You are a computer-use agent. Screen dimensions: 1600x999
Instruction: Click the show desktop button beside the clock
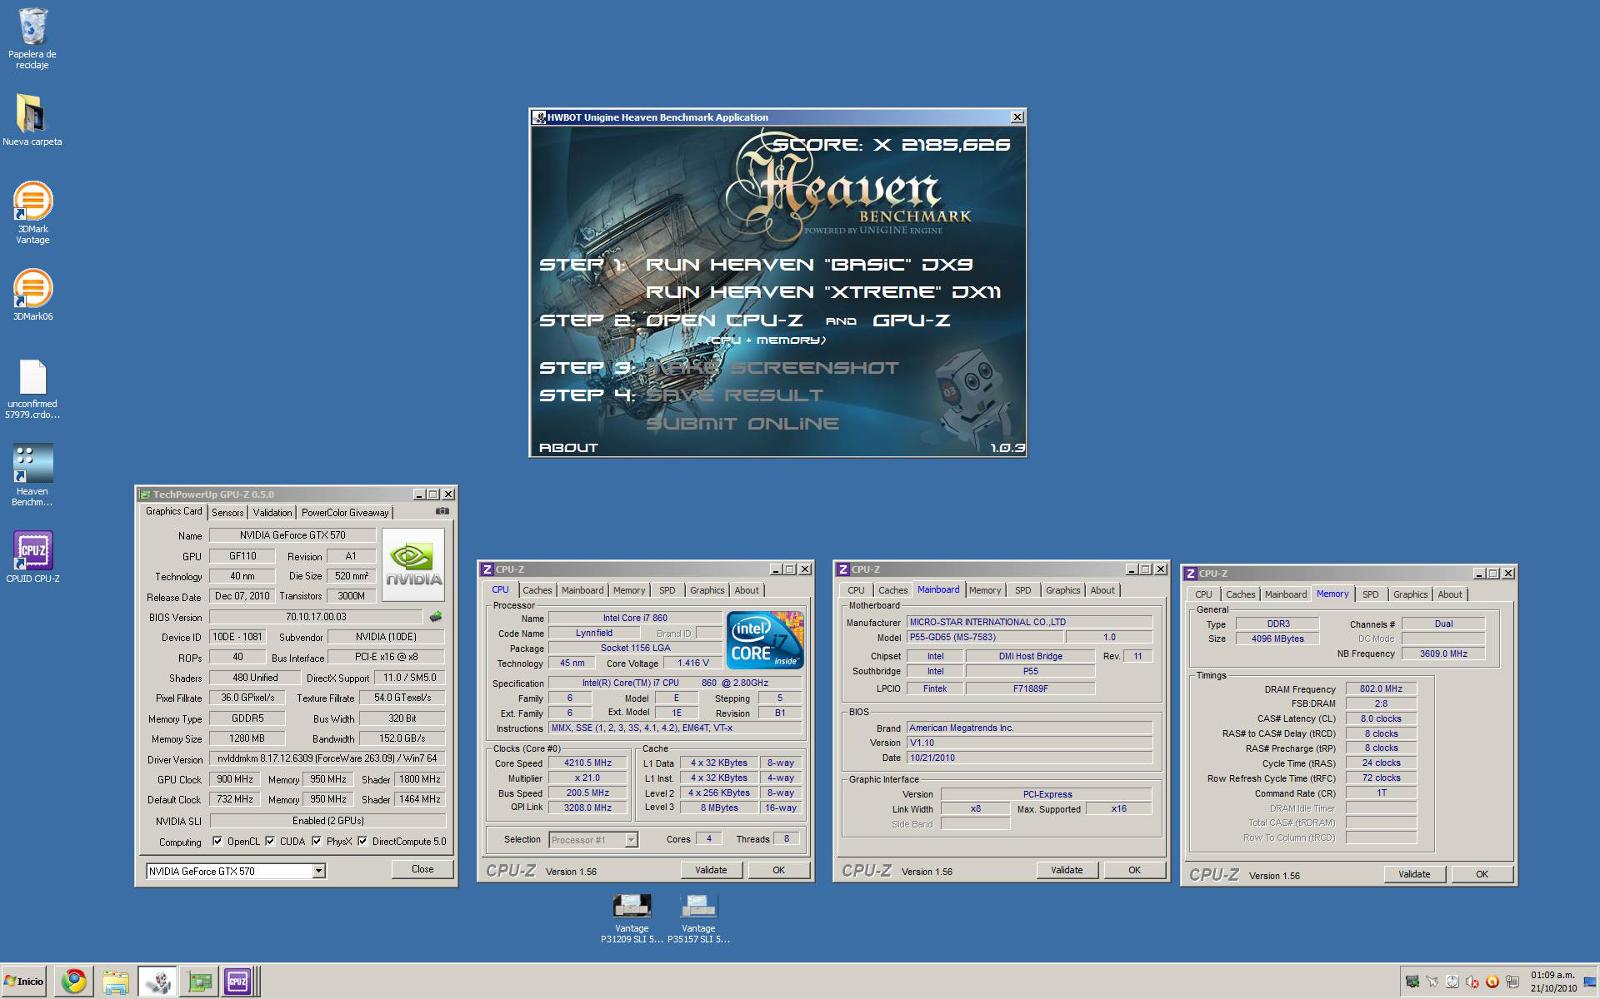click(x=1589, y=982)
